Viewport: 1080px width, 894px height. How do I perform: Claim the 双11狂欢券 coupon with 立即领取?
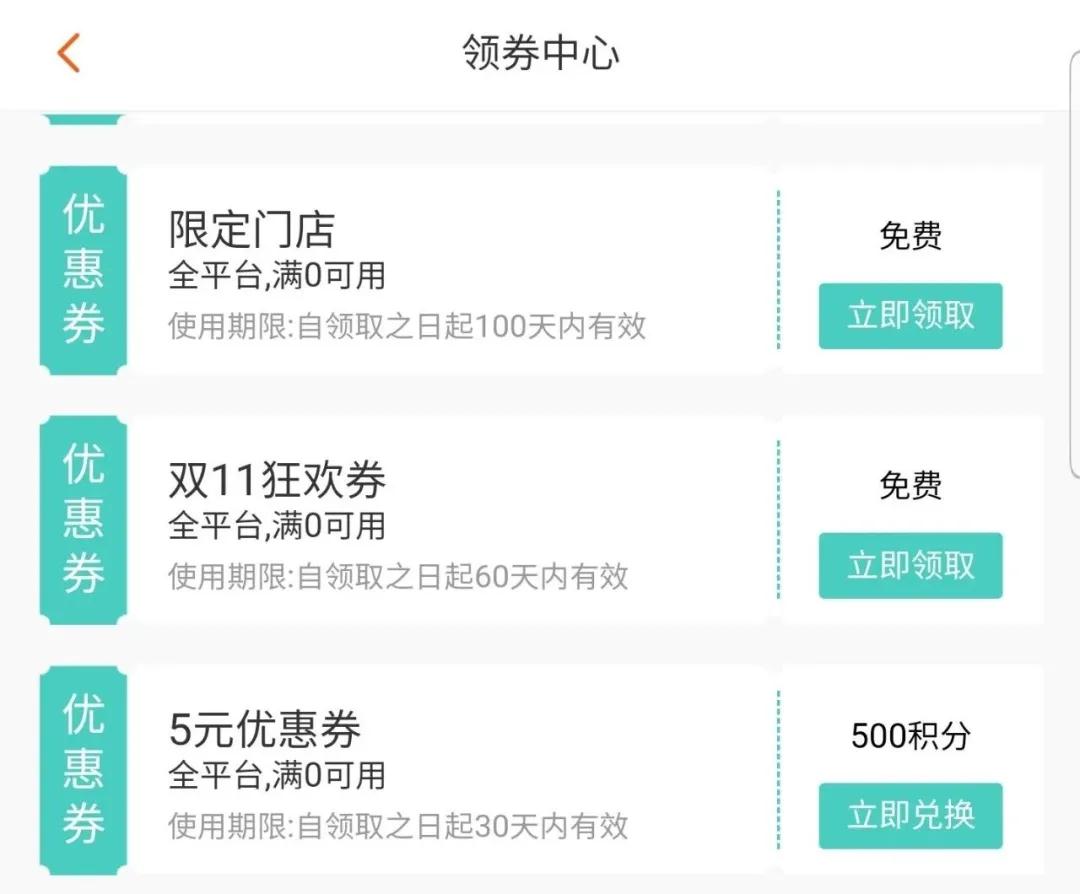910,566
